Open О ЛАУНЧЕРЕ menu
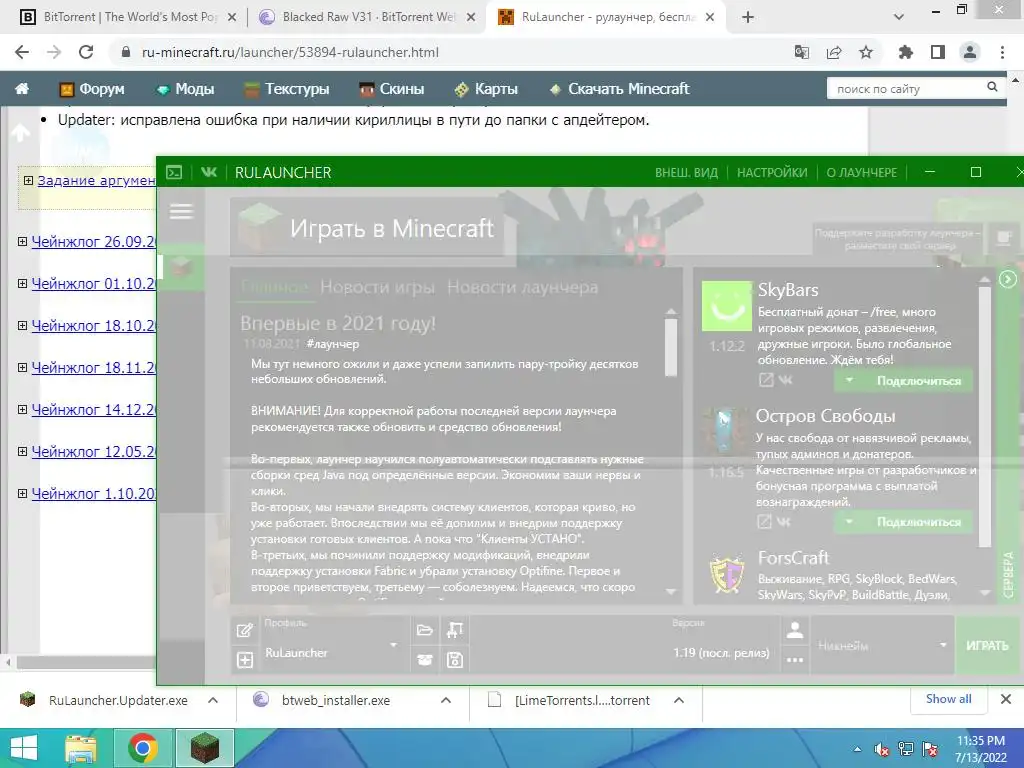This screenshot has width=1024, height=768. (861, 172)
